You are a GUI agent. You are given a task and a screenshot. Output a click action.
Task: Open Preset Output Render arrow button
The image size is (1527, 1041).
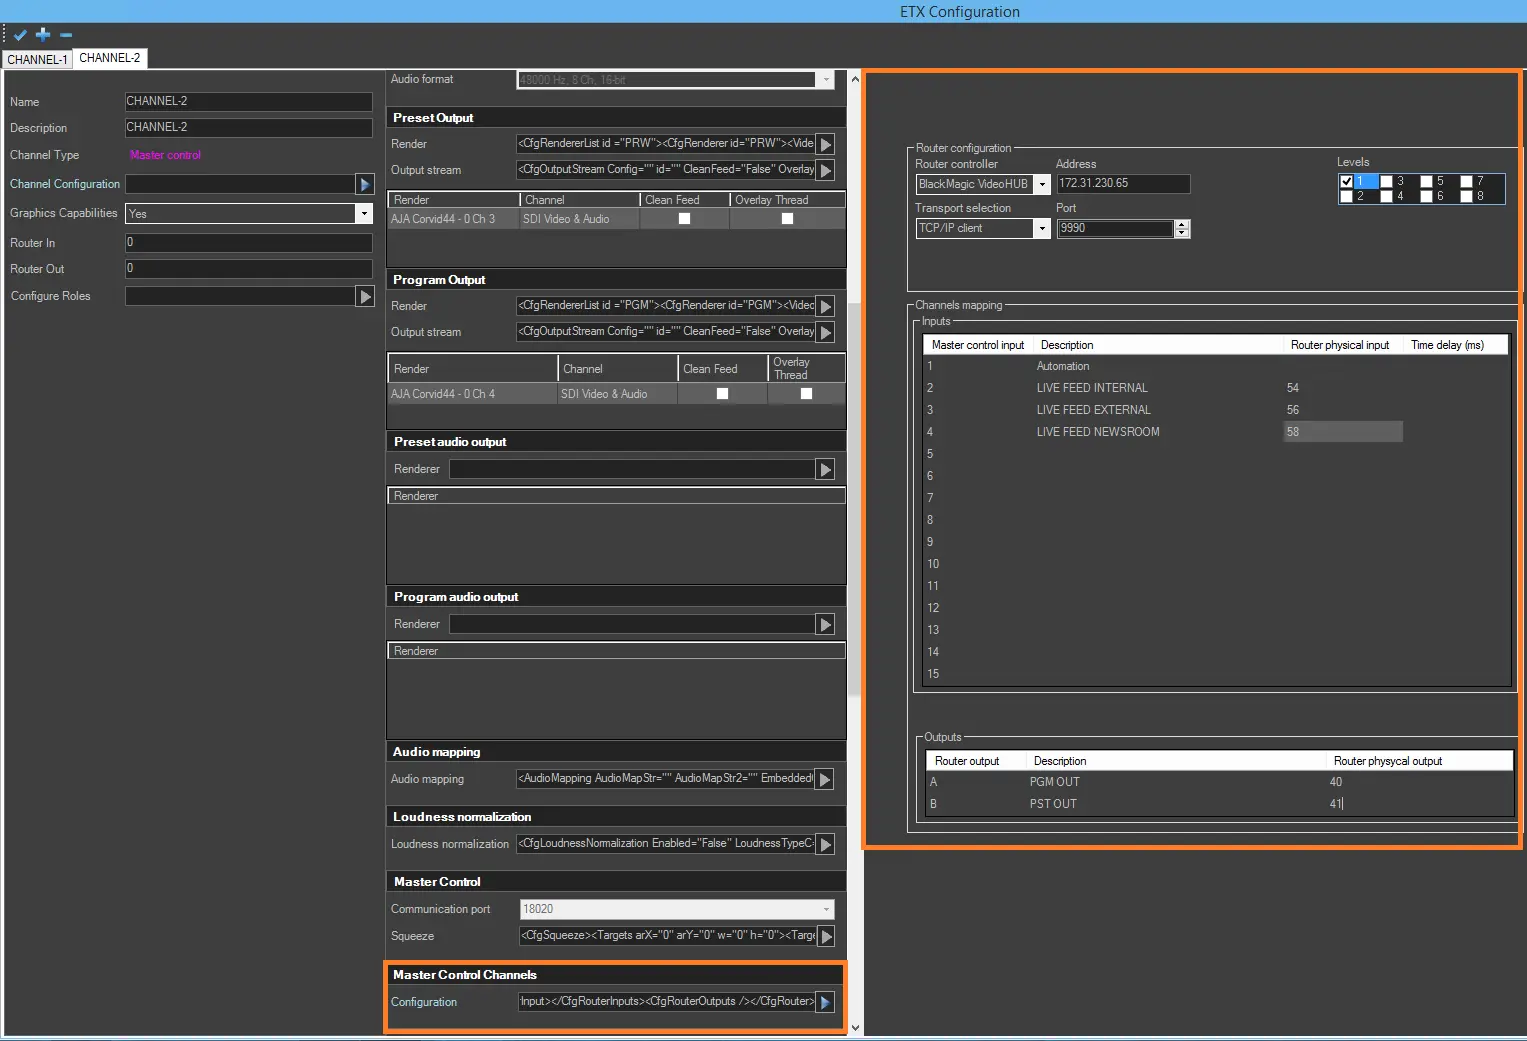tap(826, 145)
